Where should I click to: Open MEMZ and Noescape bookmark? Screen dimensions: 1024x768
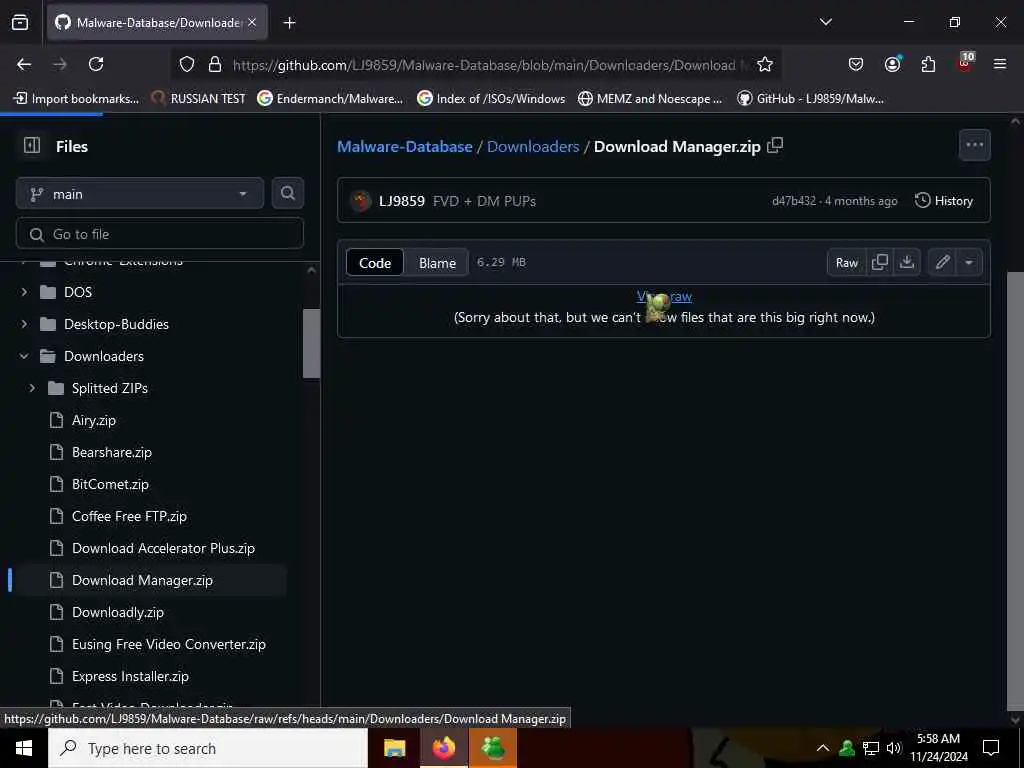point(650,99)
